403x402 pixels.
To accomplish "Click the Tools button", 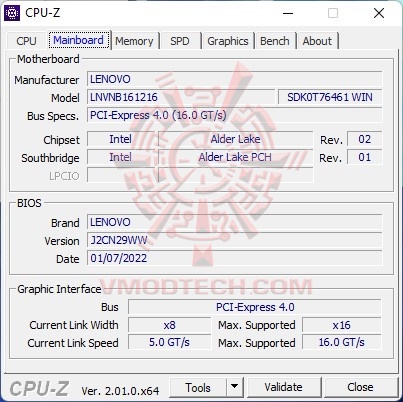I will [198, 388].
